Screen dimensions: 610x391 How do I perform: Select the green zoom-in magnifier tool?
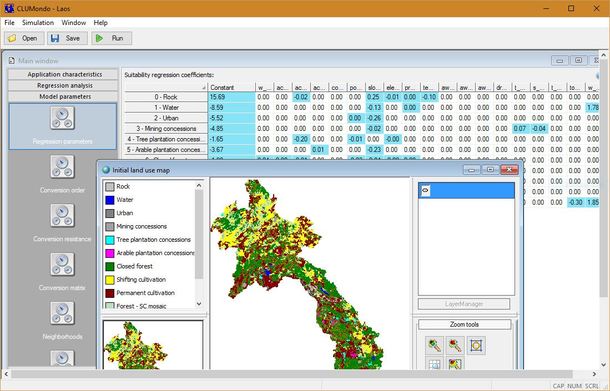coord(434,345)
